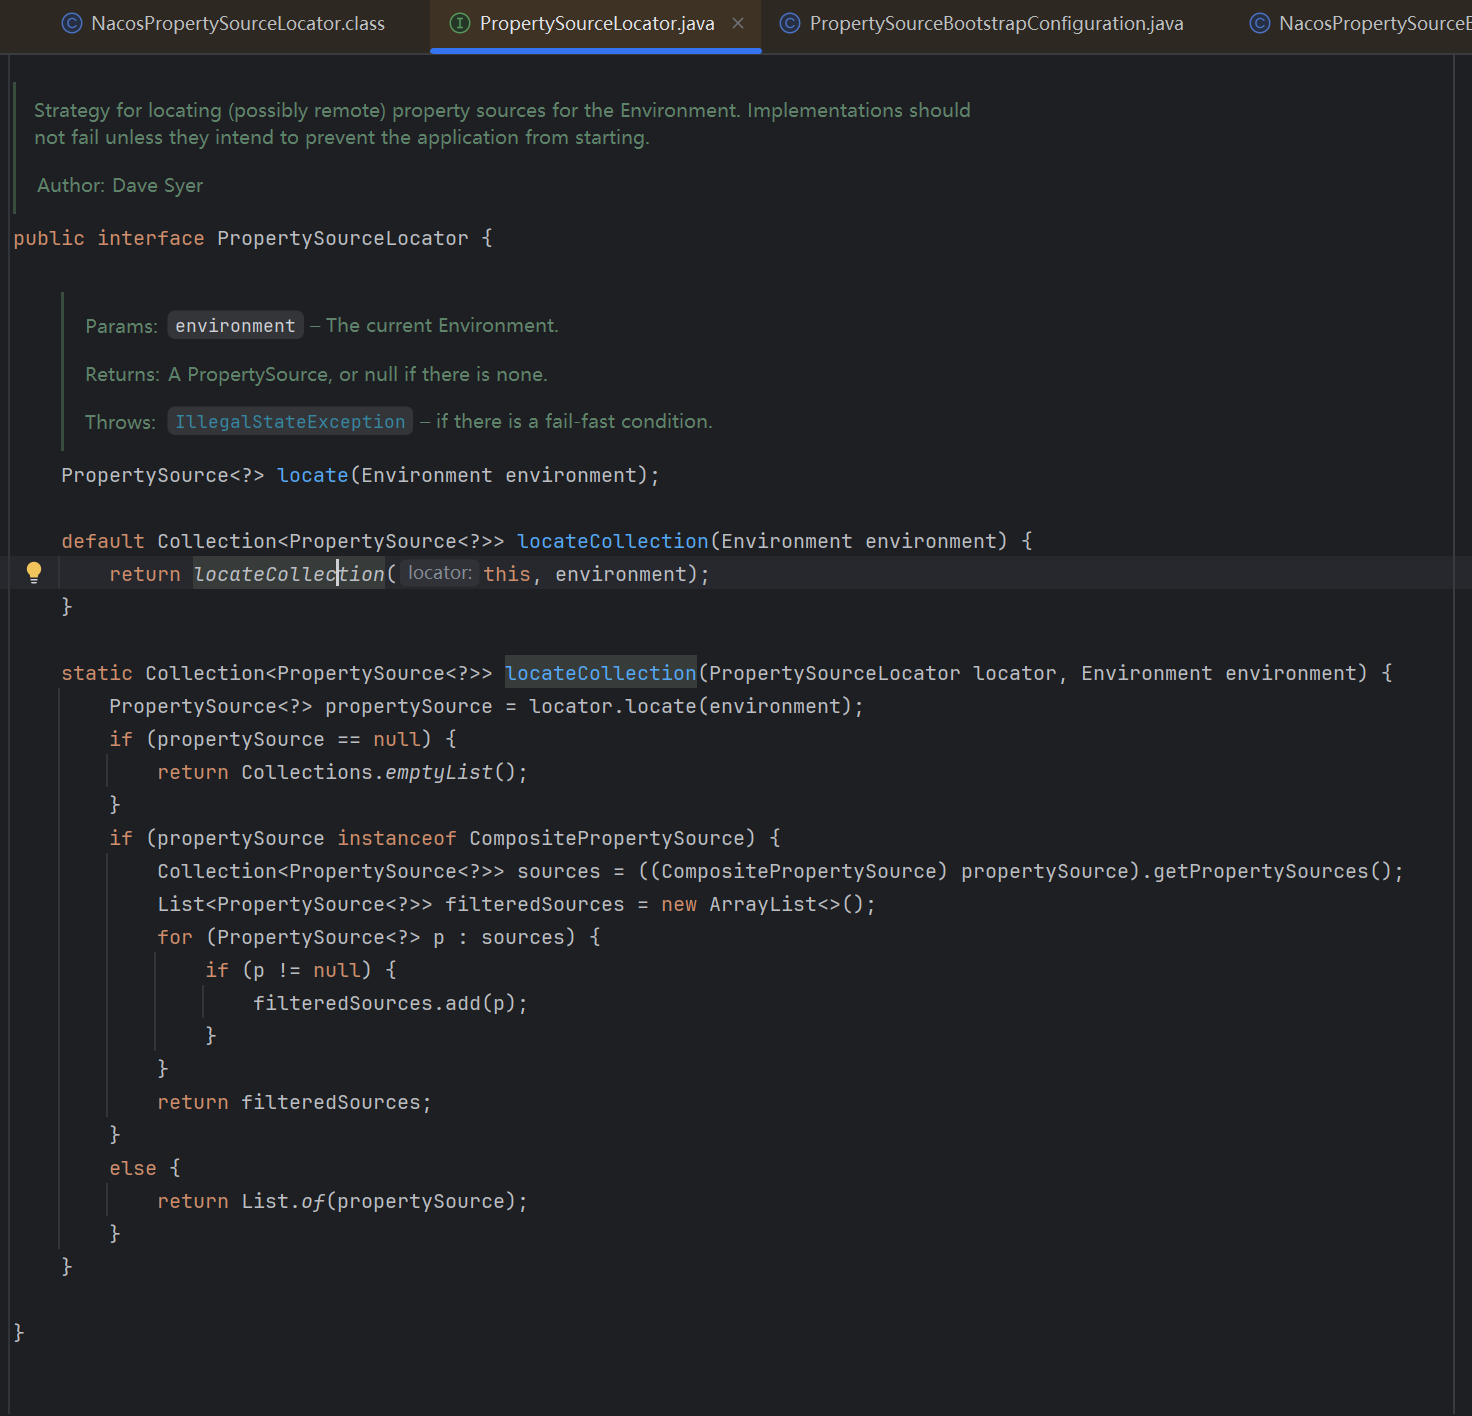
Task: Click the environment parameter tag in the Javadoc
Action: [x=235, y=326]
